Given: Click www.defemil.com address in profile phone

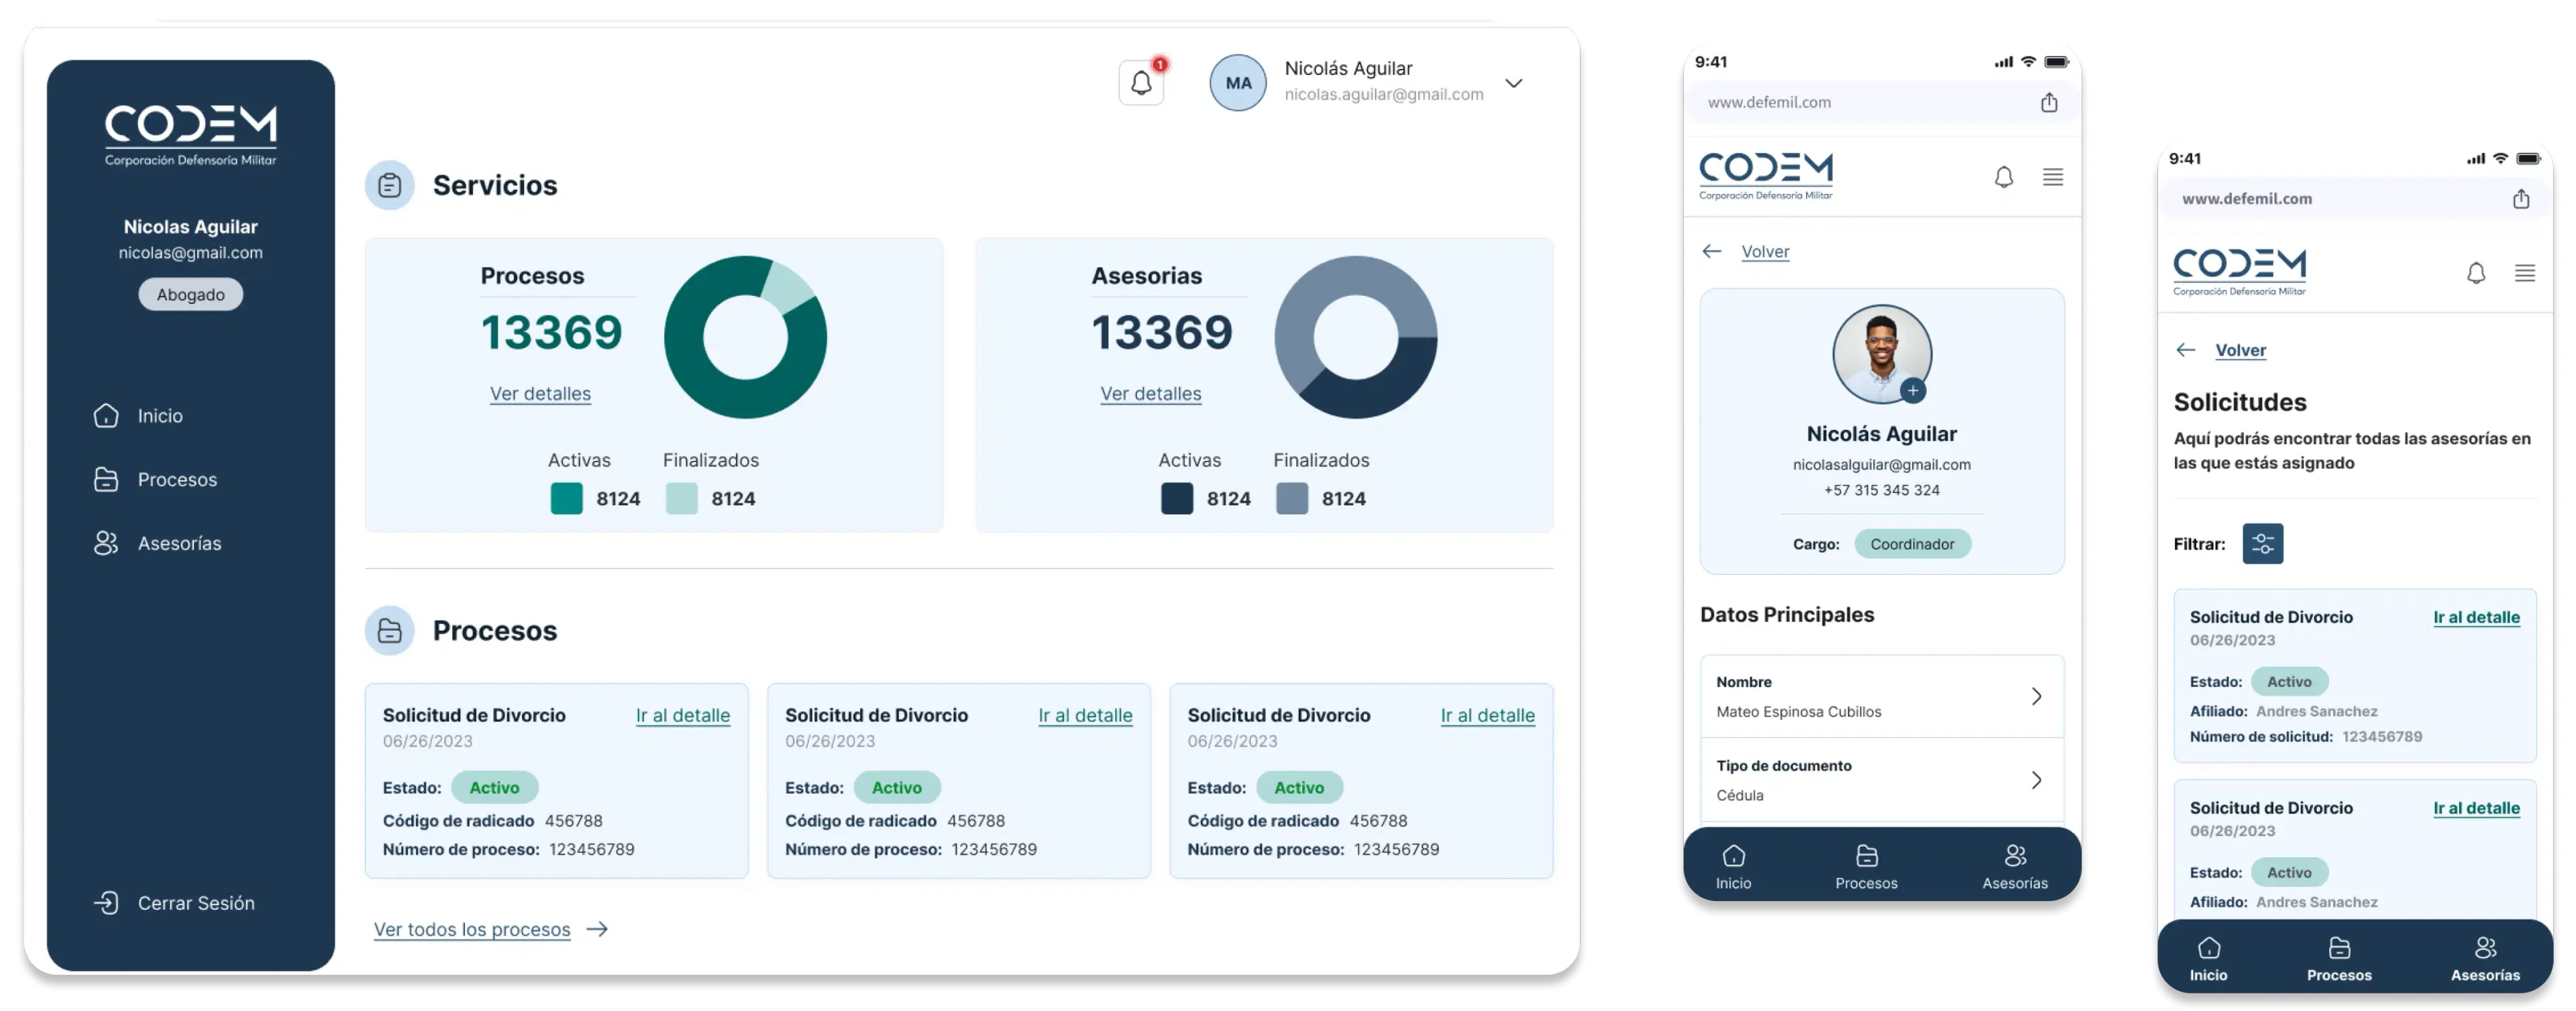Looking at the screenshot, I should click(x=1769, y=102).
